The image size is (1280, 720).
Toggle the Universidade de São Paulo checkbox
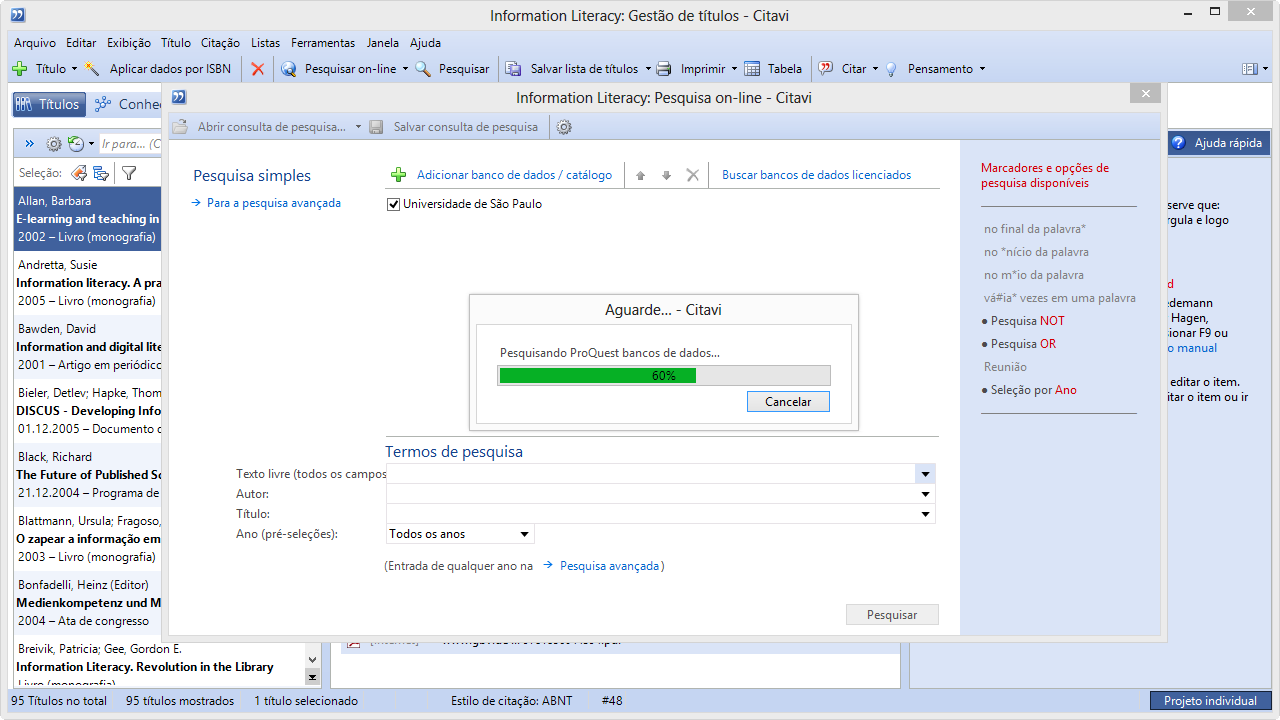point(393,204)
